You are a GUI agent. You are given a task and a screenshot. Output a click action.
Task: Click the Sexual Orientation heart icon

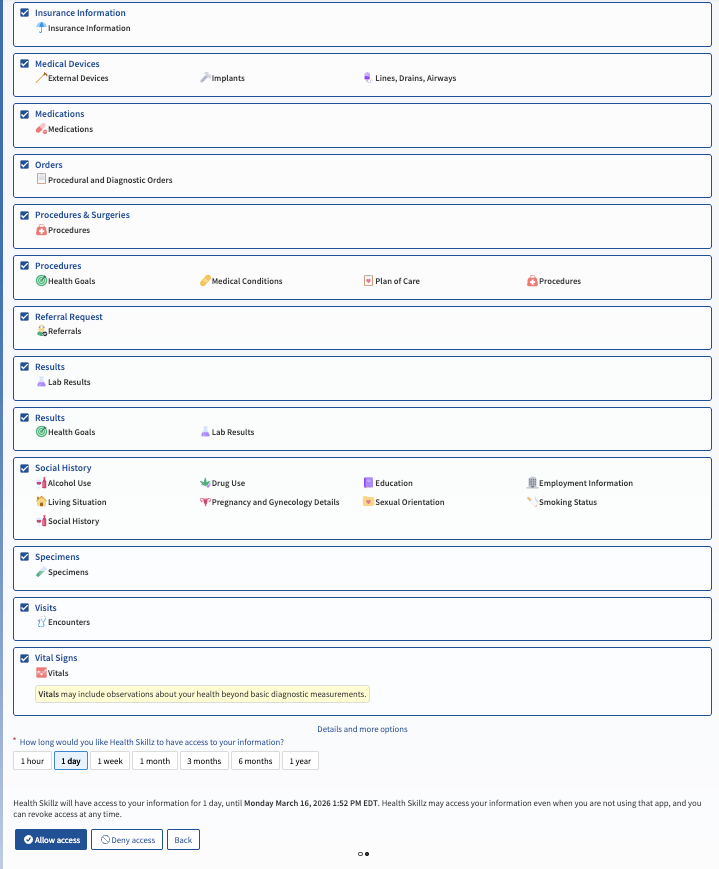[368, 502]
